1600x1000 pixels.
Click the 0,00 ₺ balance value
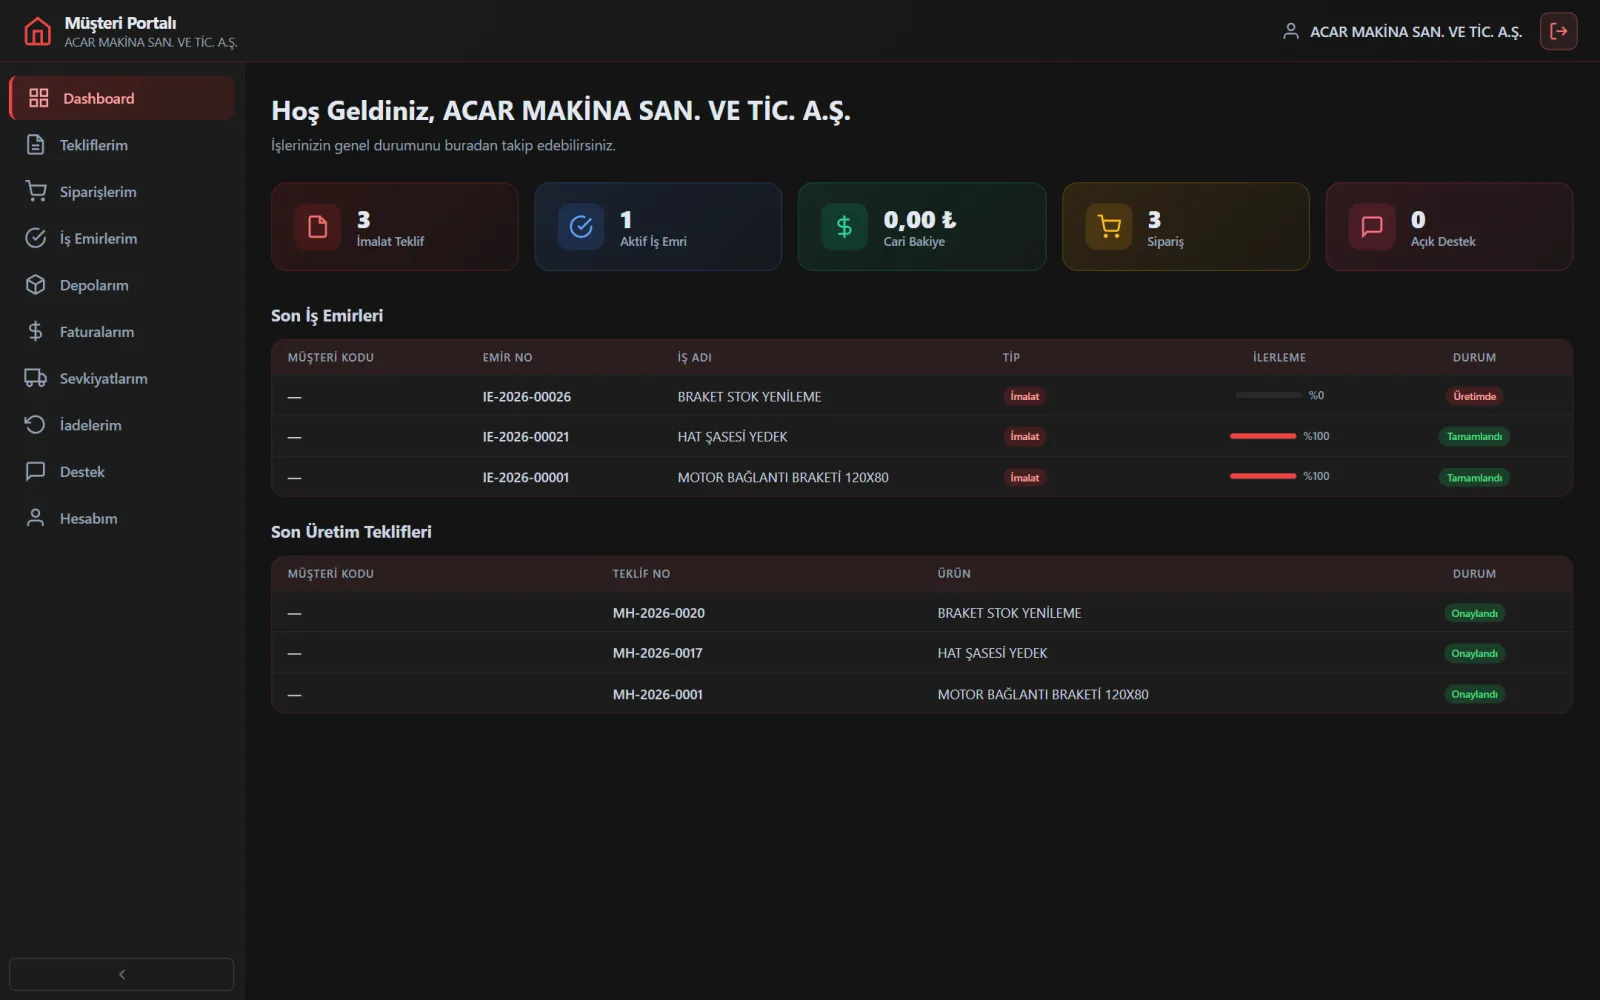coord(919,219)
